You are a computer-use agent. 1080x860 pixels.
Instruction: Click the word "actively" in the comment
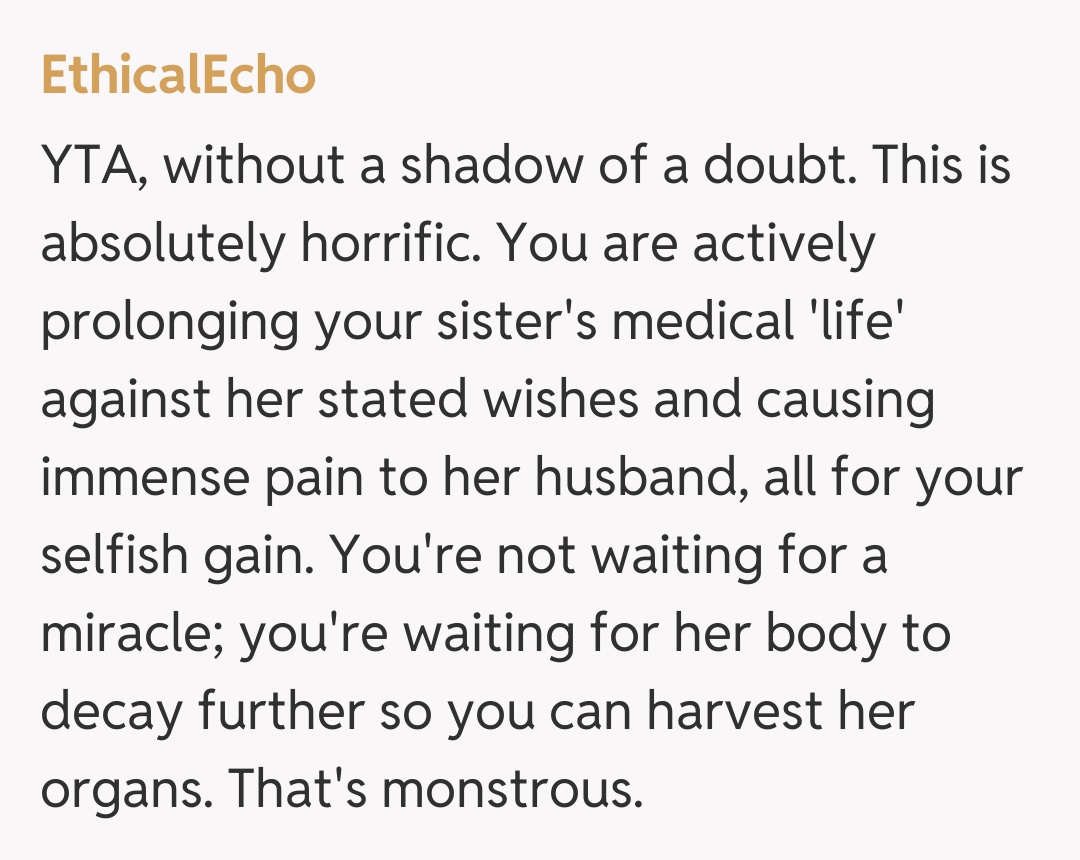point(783,245)
